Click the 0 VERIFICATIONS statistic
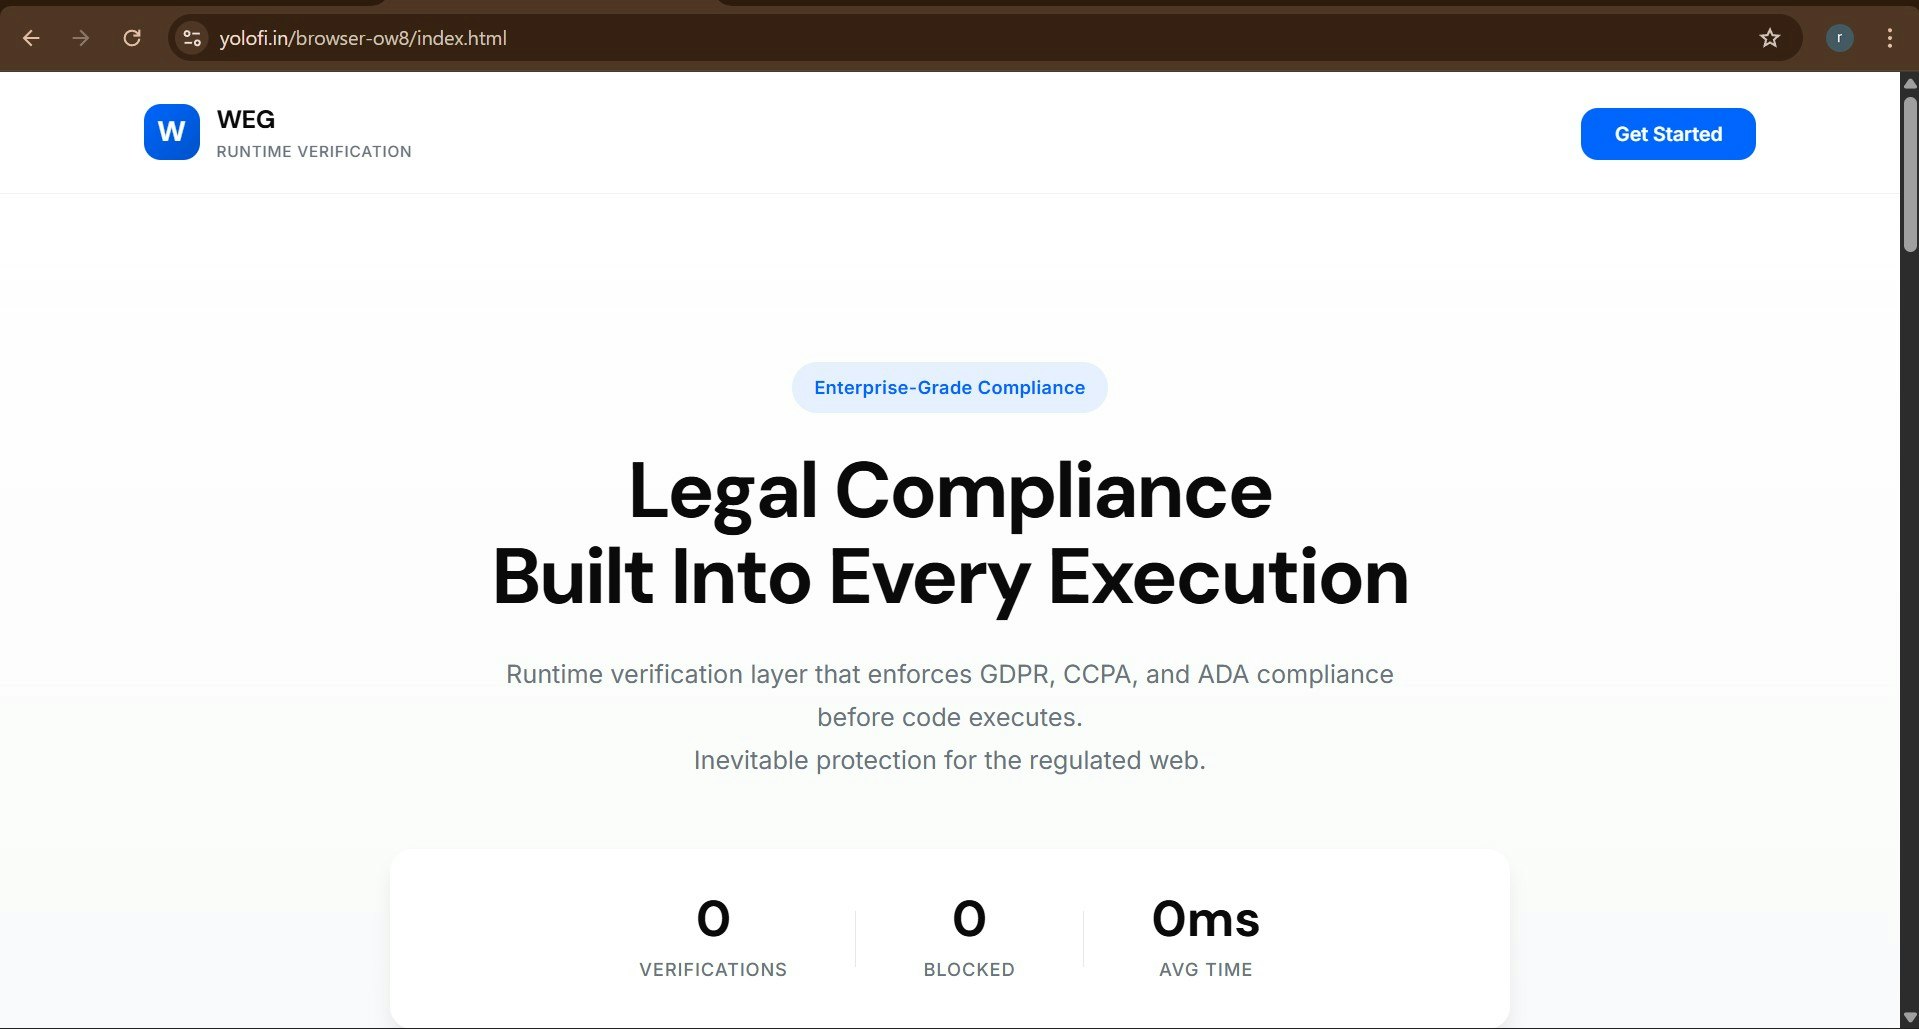Screen dimensions: 1919x1029 pyautogui.click(x=713, y=938)
